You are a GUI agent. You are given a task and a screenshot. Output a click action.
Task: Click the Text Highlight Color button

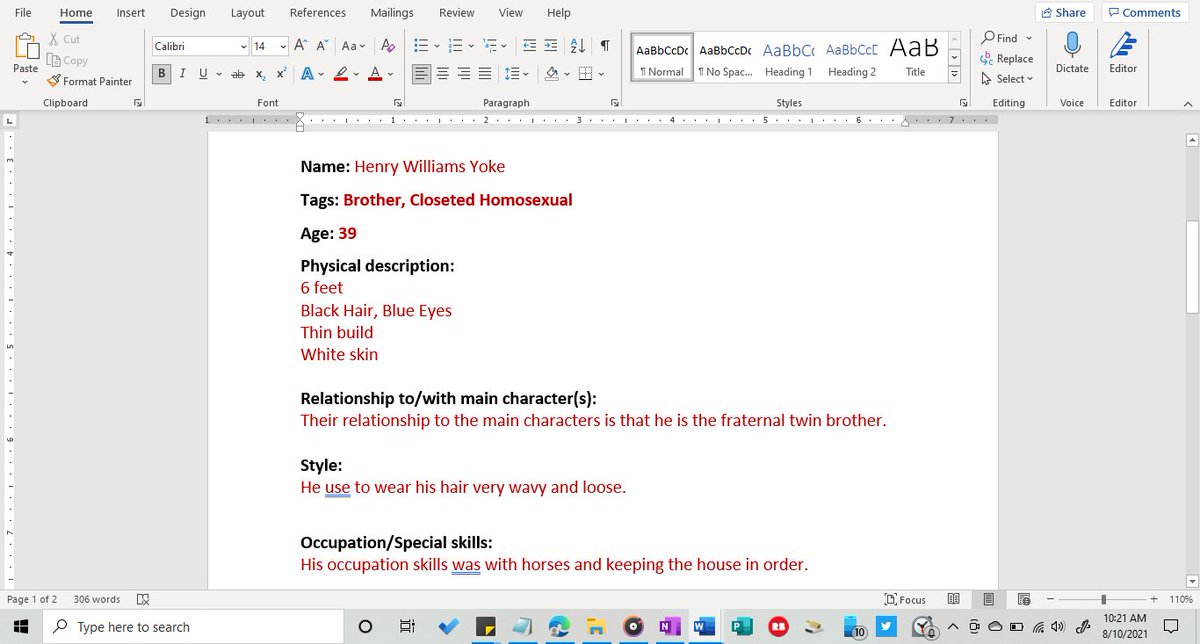(x=341, y=74)
